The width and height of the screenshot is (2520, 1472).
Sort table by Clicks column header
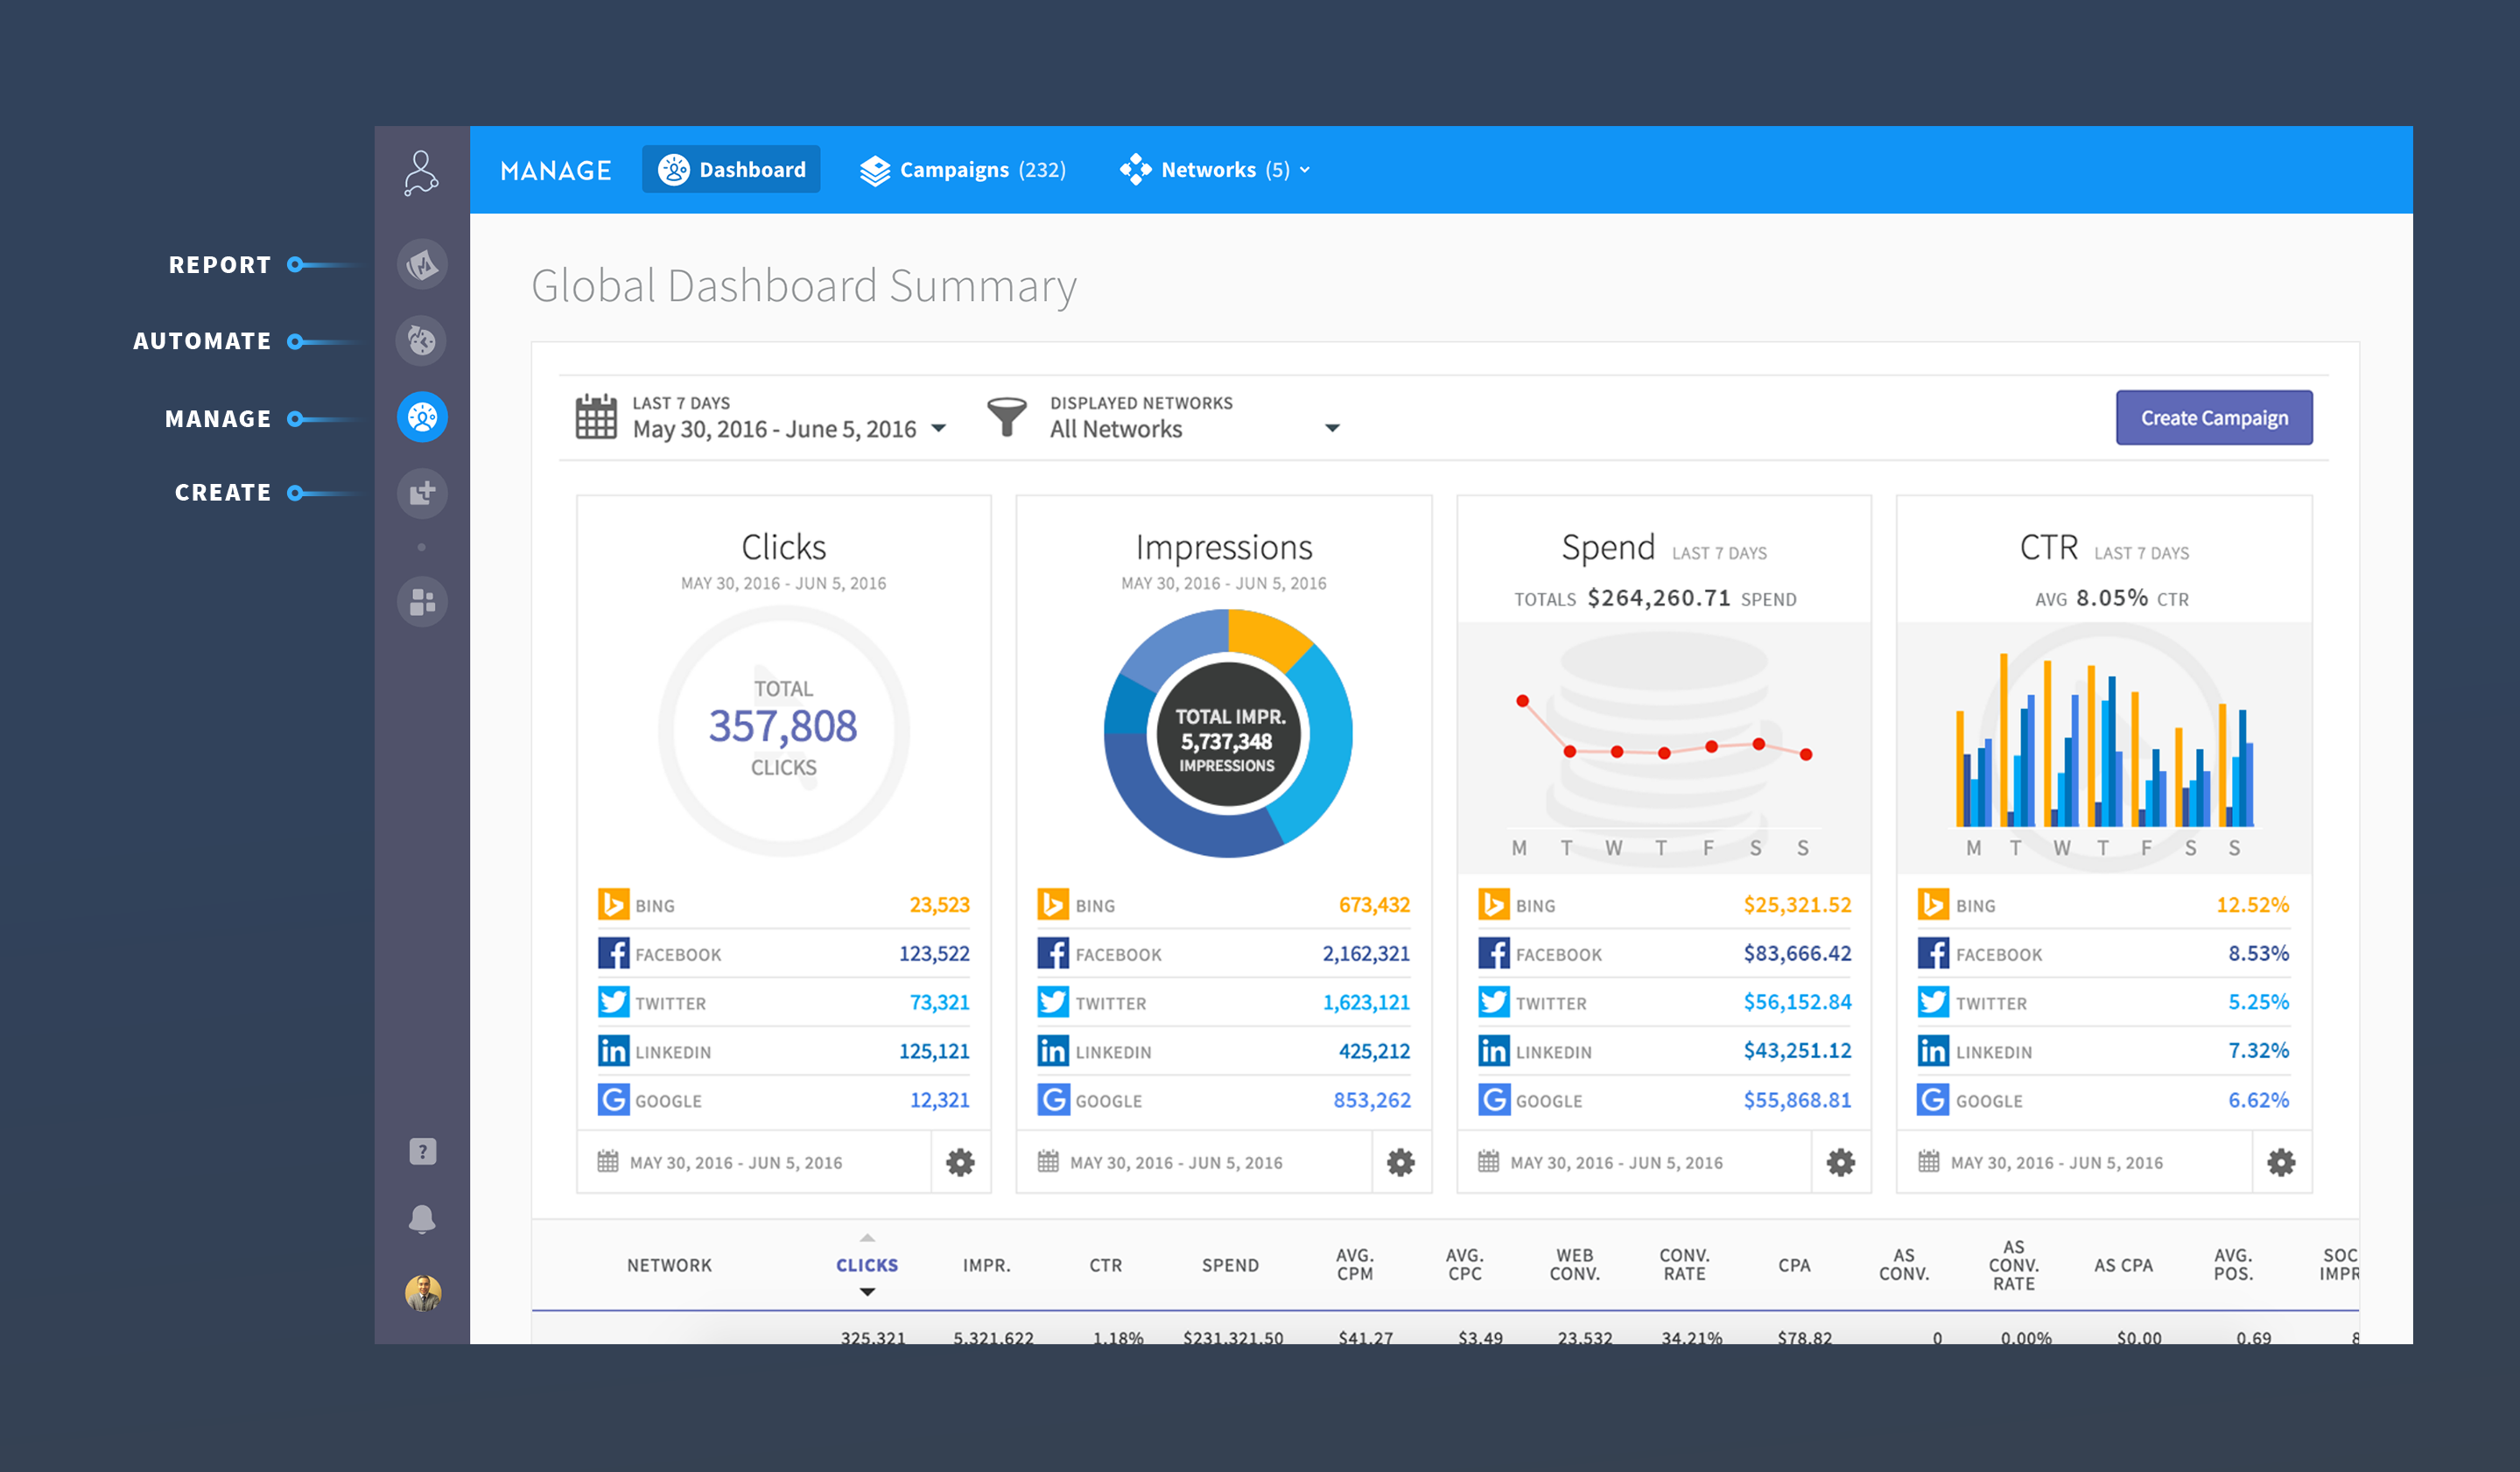click(x=866, y=1265)
